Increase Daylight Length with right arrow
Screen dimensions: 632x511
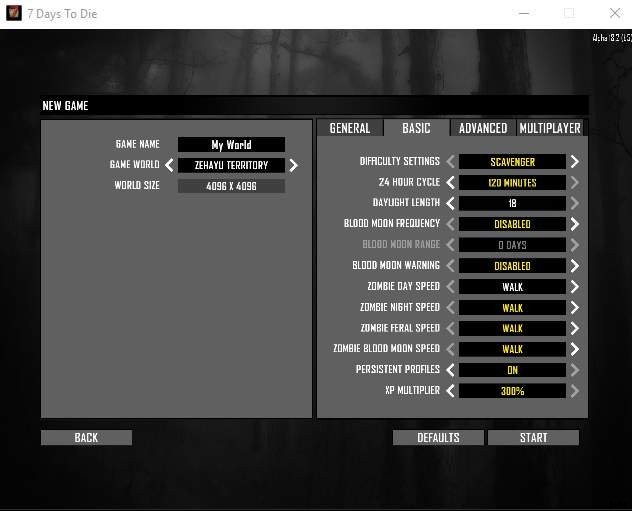(x=575, y=203)
